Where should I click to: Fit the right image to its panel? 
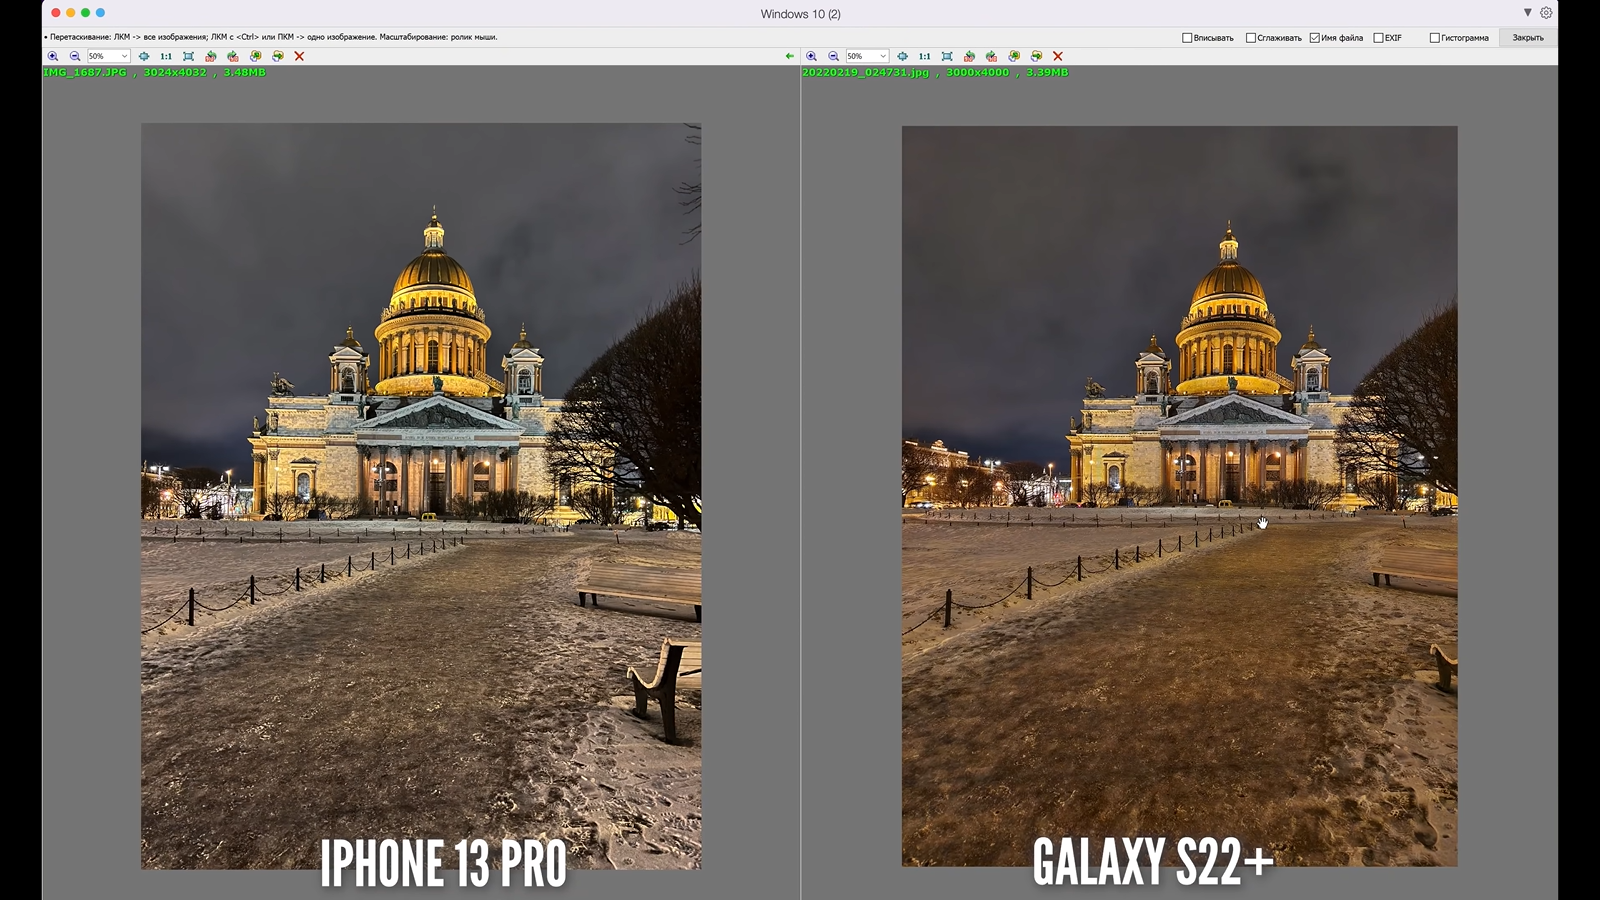[903, 56]
